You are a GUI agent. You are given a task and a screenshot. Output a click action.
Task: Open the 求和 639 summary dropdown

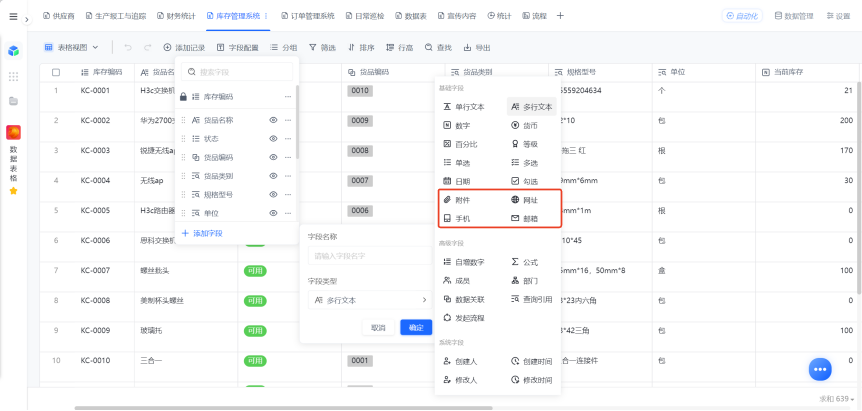[837, 399]
